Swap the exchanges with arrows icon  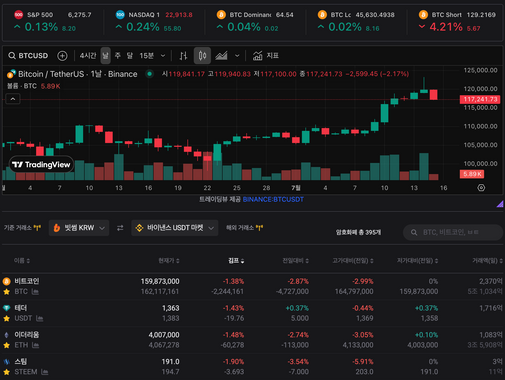coord(120,228)
